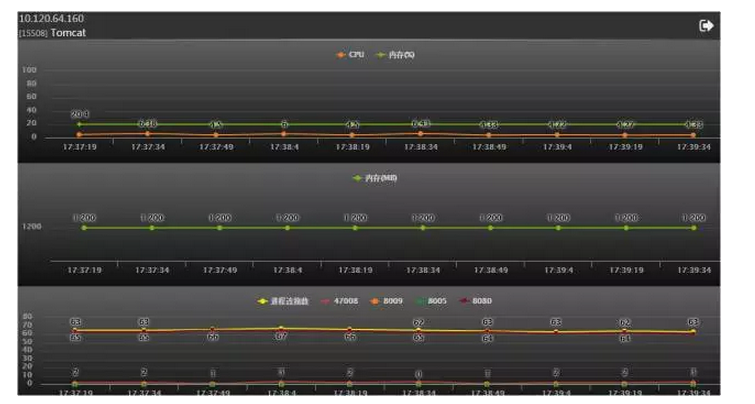Click the 17:39:4 time label in memory MB chart
The height and width of the screenshot is (404, 755).
pyautogui.click(x=558, y=270)
